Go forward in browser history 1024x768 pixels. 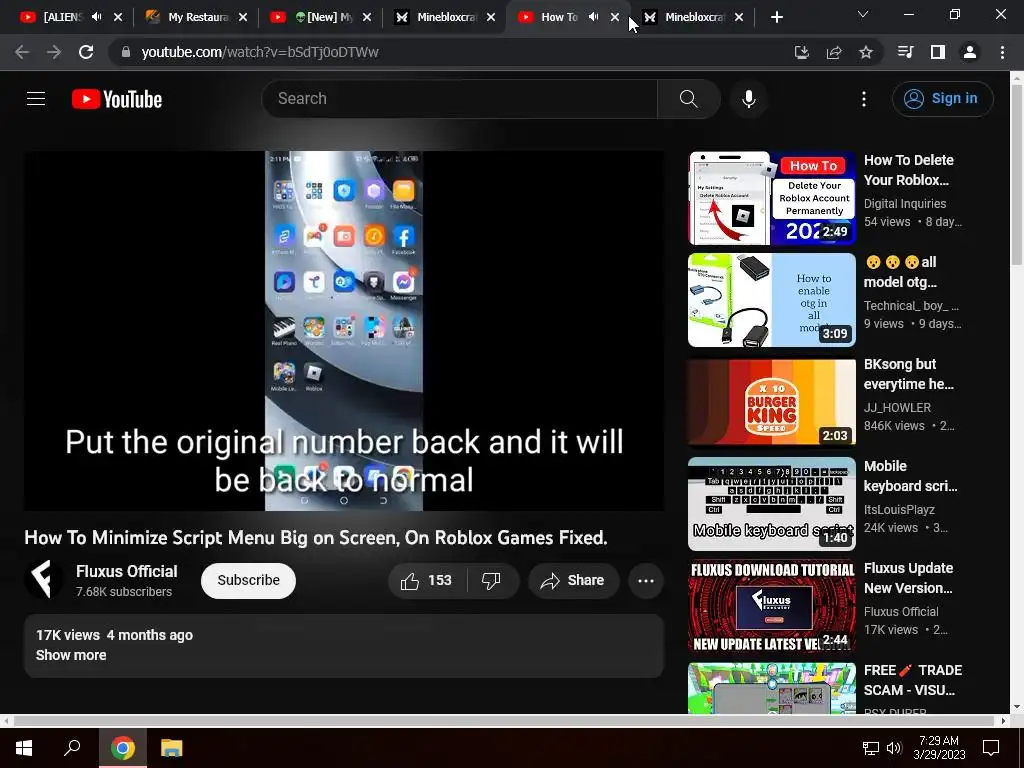[x=54, y=52]
